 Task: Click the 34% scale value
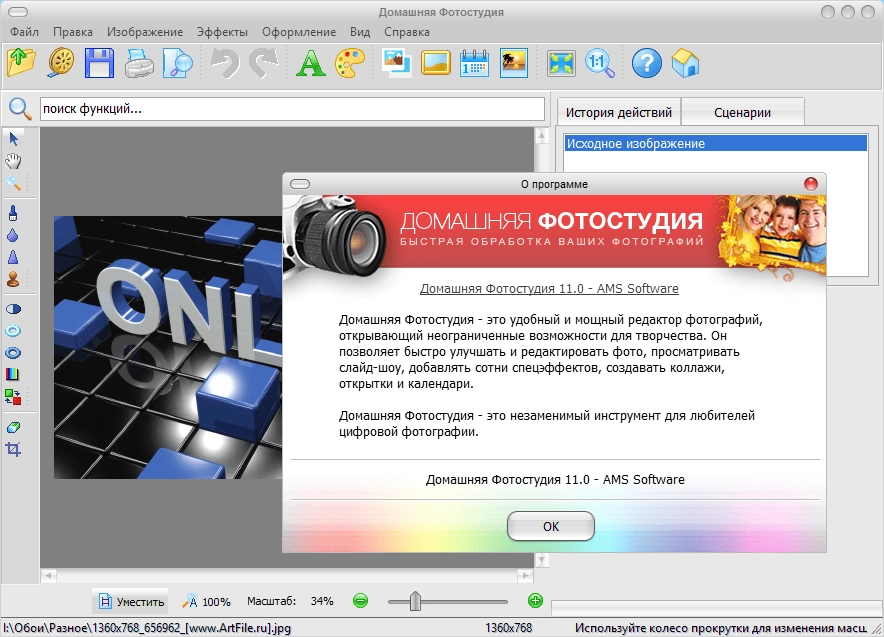coord(322,601)
